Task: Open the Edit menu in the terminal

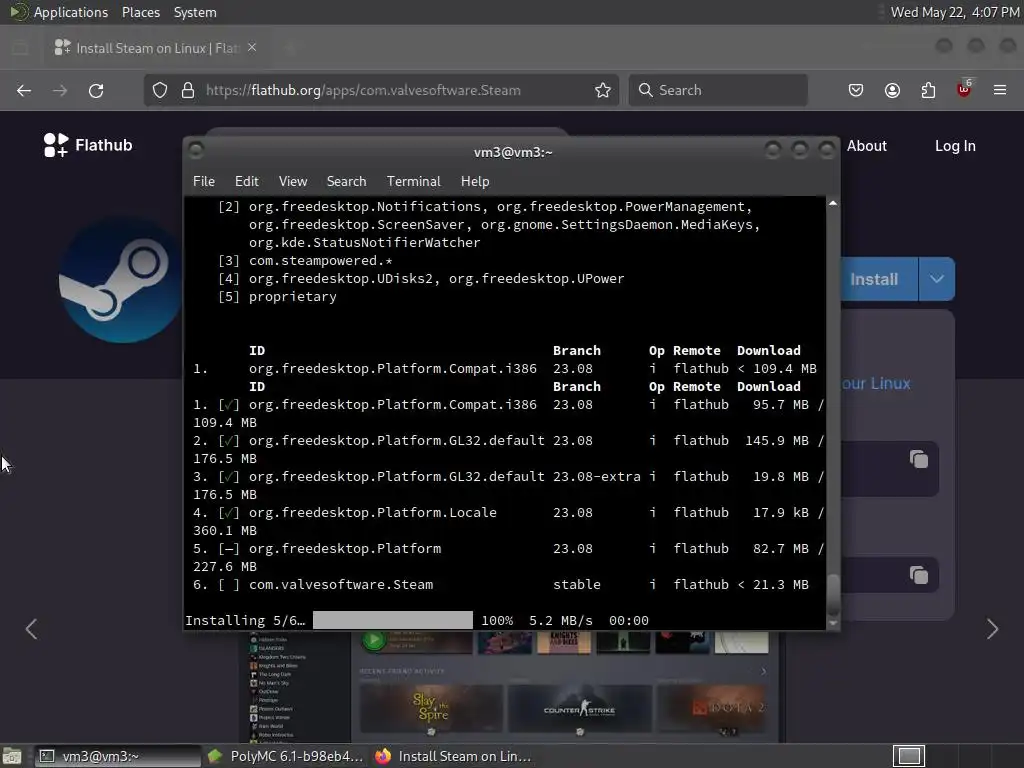Action: [x=247, y=182]
